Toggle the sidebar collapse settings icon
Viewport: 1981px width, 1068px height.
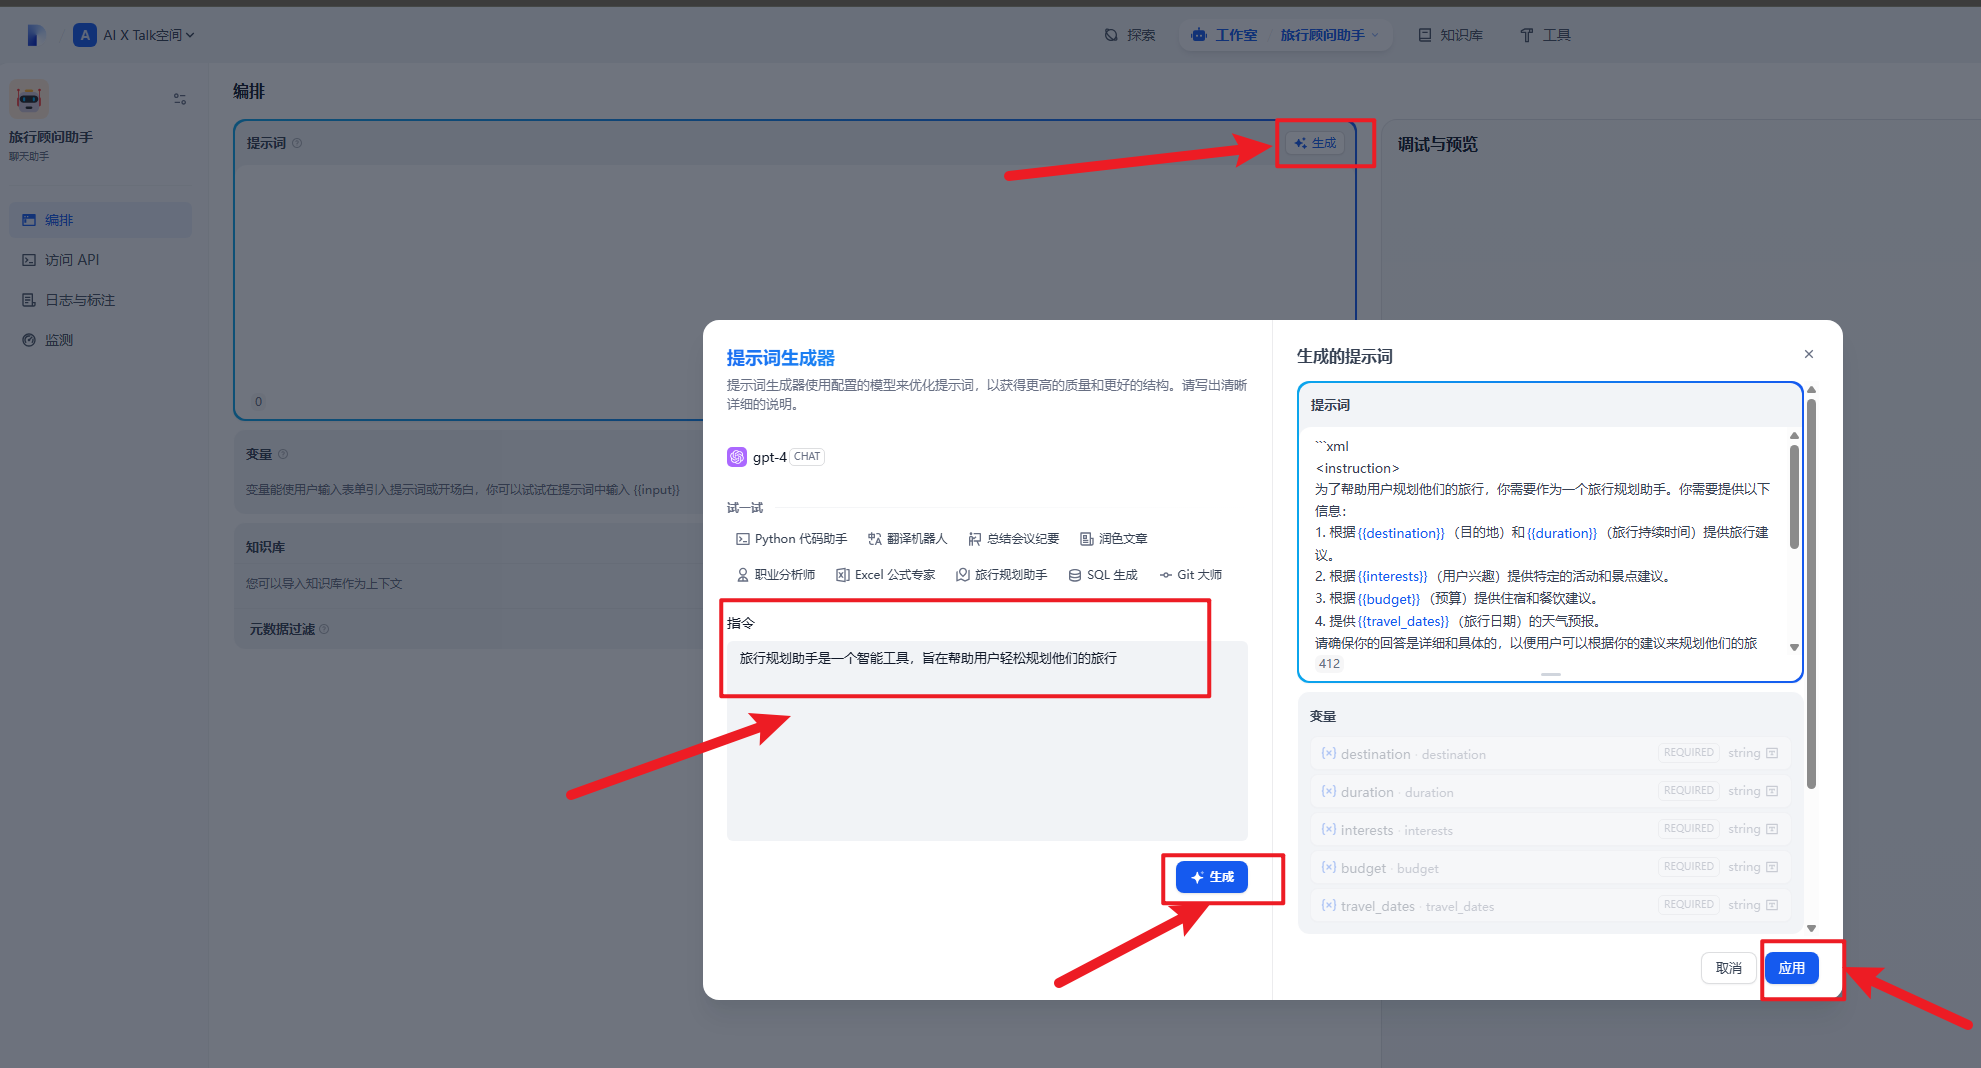tap(180, 99)
